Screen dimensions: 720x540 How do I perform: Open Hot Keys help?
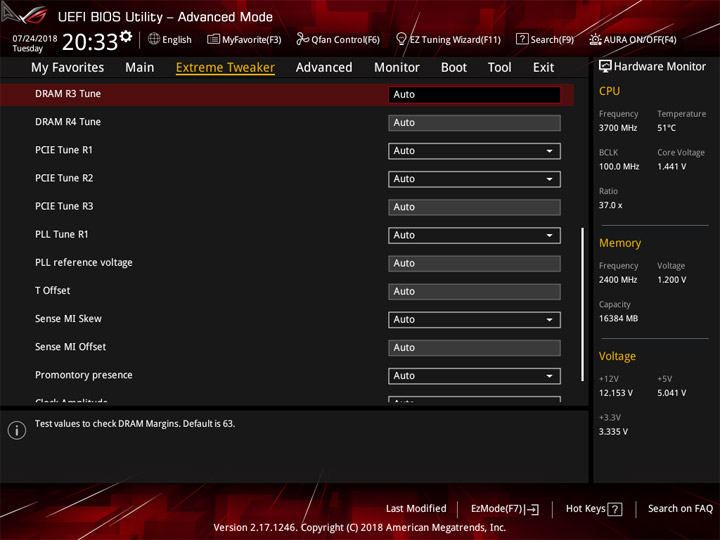[594, 509]
